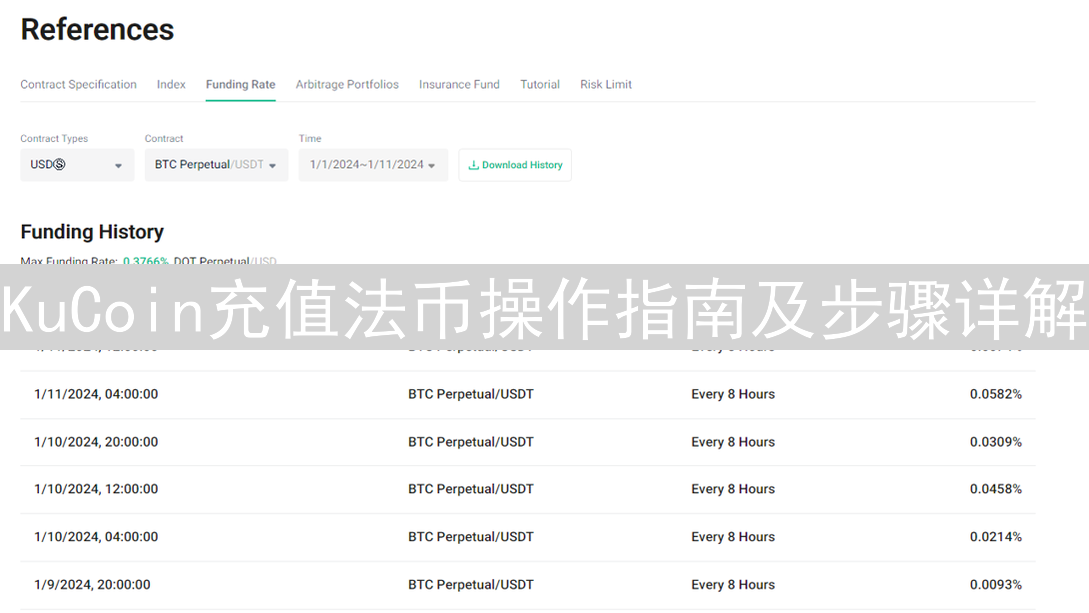Open the Arbitrage Portfolios tab
Screen dimensions: 1089x613
(347, 84)
